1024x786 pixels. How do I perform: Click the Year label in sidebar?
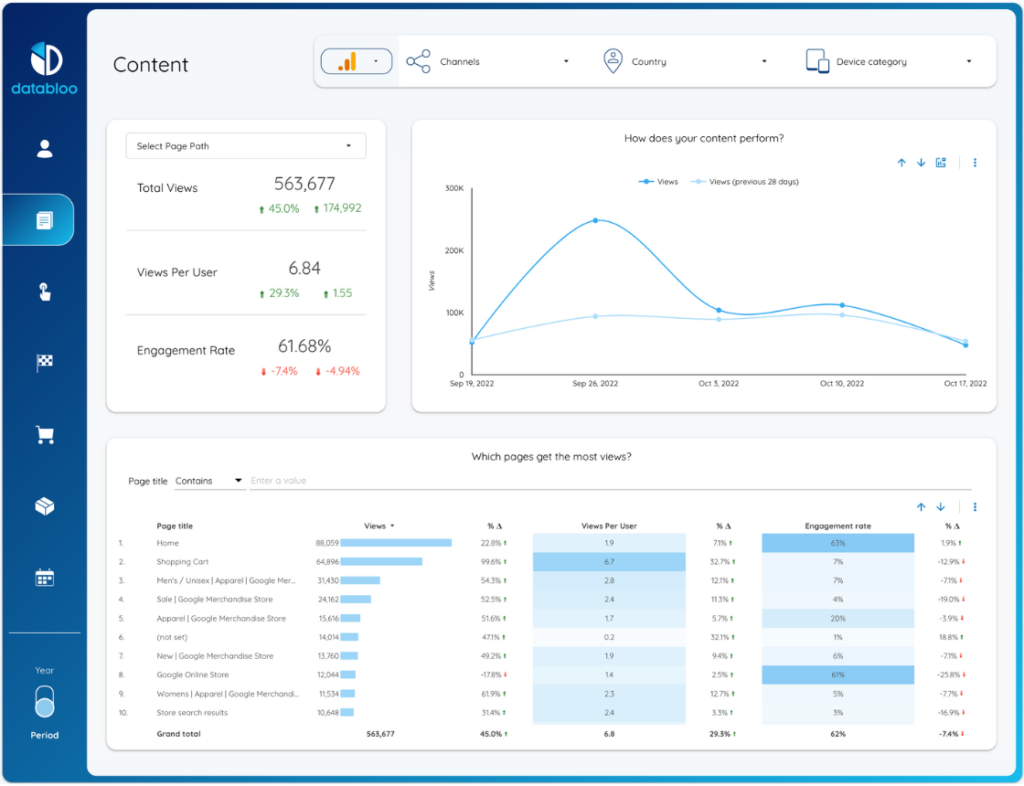point(44,671)
